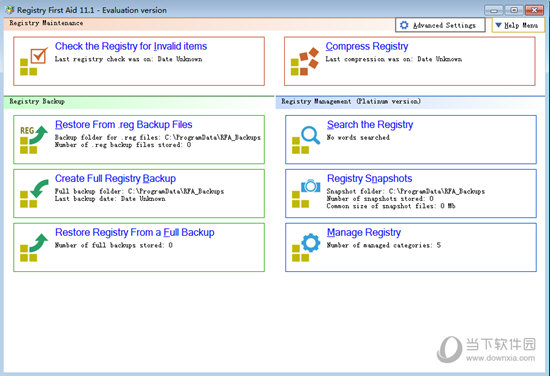
Task: Click the REG restore arrow icon
Action: (x=34, y=140)
